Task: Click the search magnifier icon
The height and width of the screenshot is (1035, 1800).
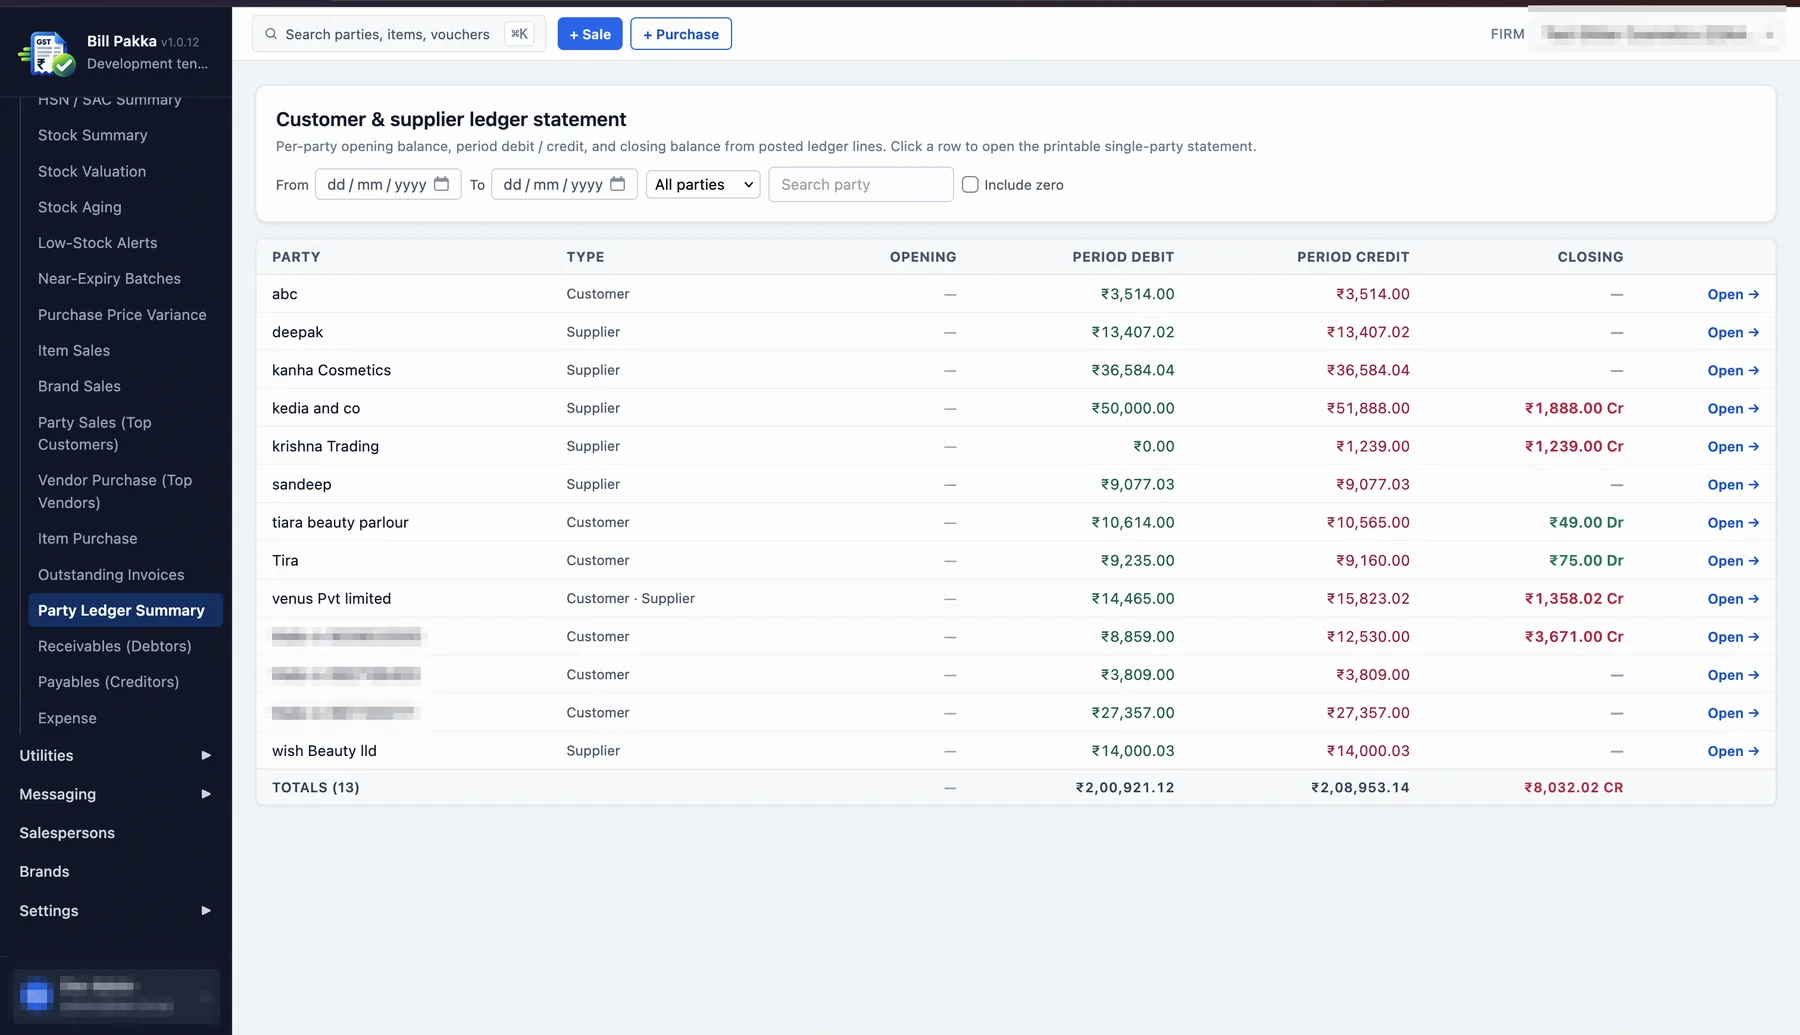Action: click(x=271, y=34)
